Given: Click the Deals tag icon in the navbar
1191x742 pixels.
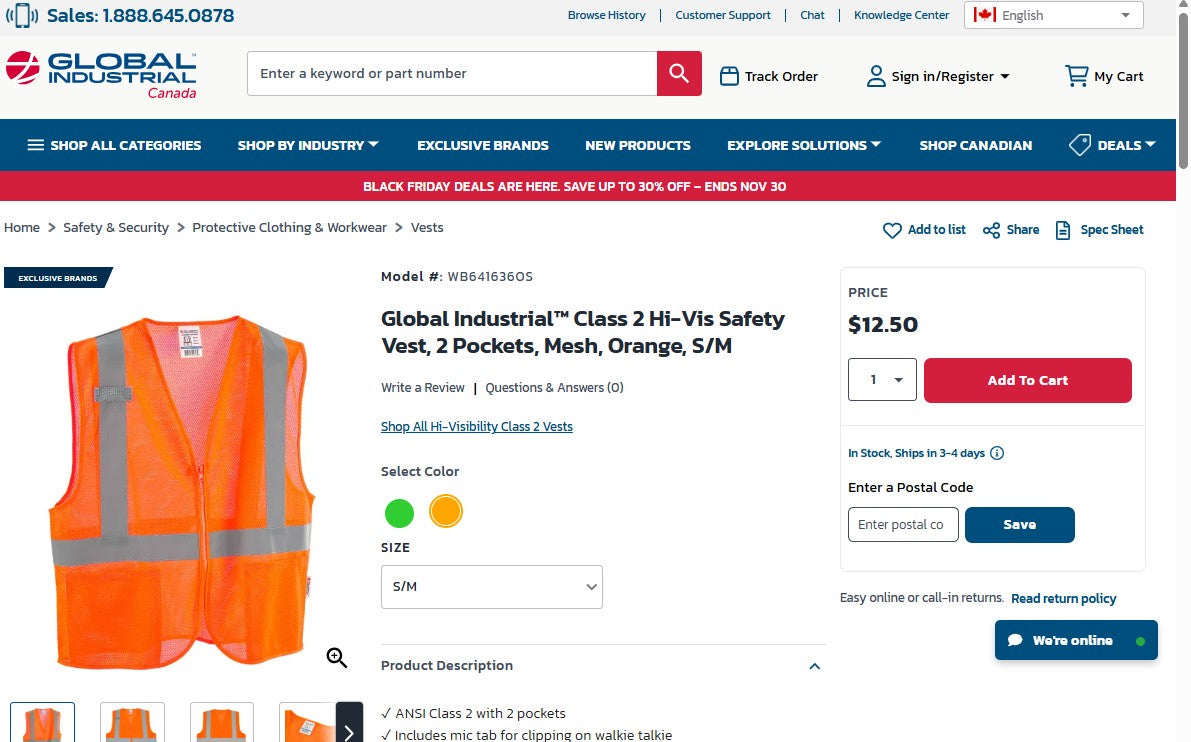Looking at the screenshot, I should coord(1080,145).
